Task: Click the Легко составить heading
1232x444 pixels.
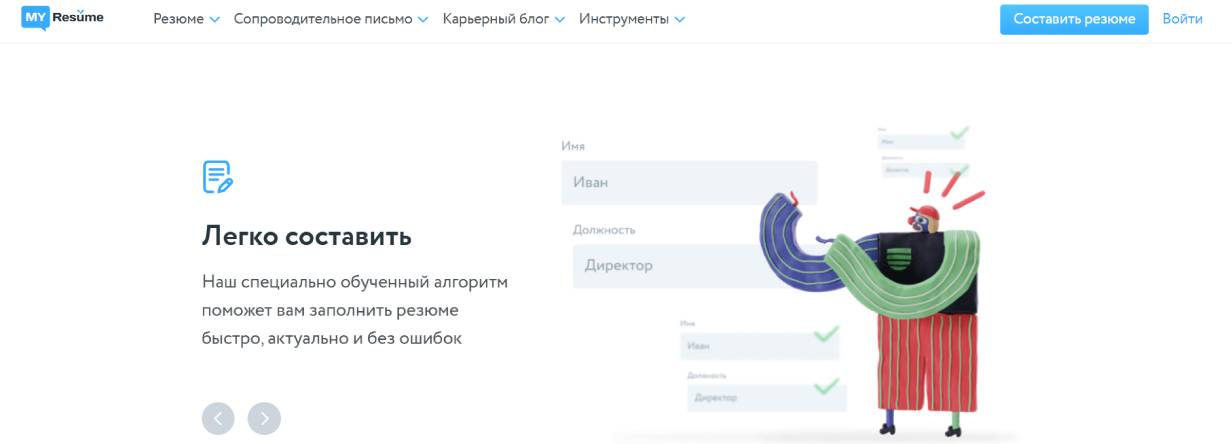Action: 307,237
